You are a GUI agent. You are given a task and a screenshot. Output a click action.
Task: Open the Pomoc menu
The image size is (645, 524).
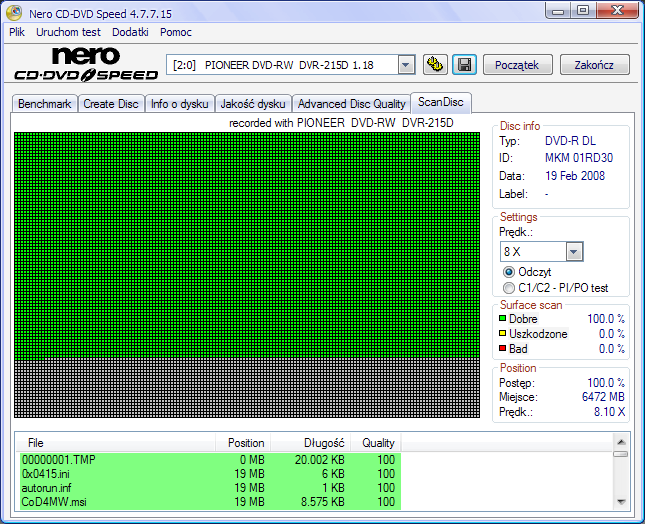point(176,32)
